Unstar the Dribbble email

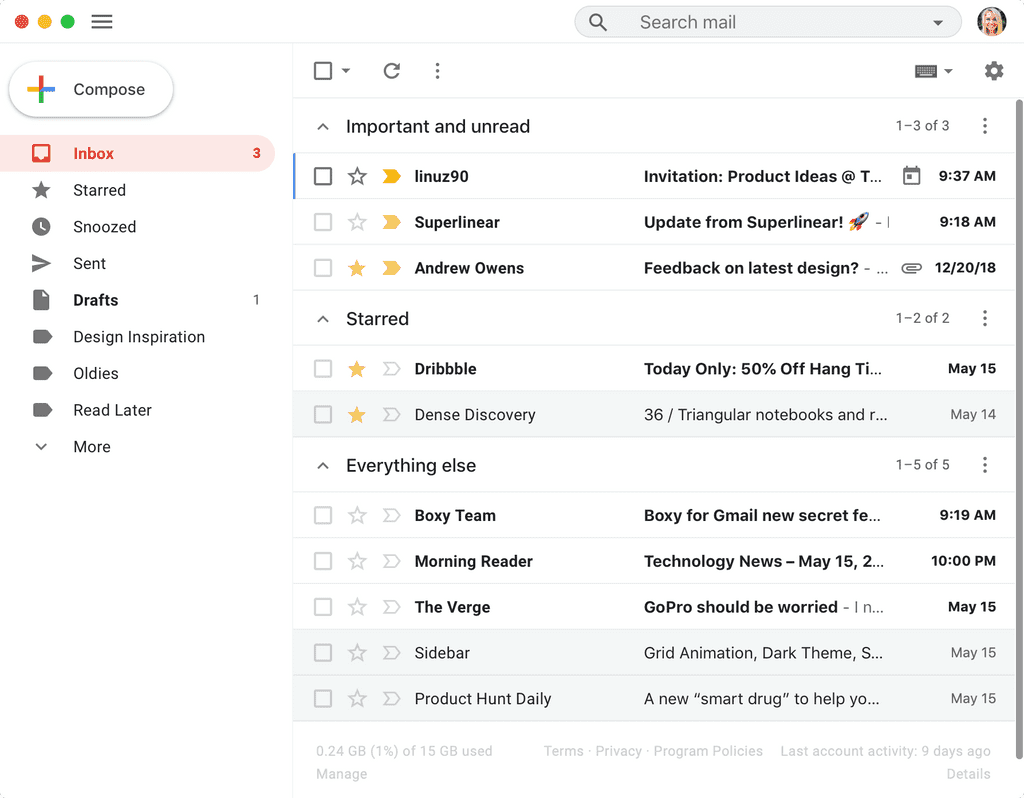pos(357,369)
